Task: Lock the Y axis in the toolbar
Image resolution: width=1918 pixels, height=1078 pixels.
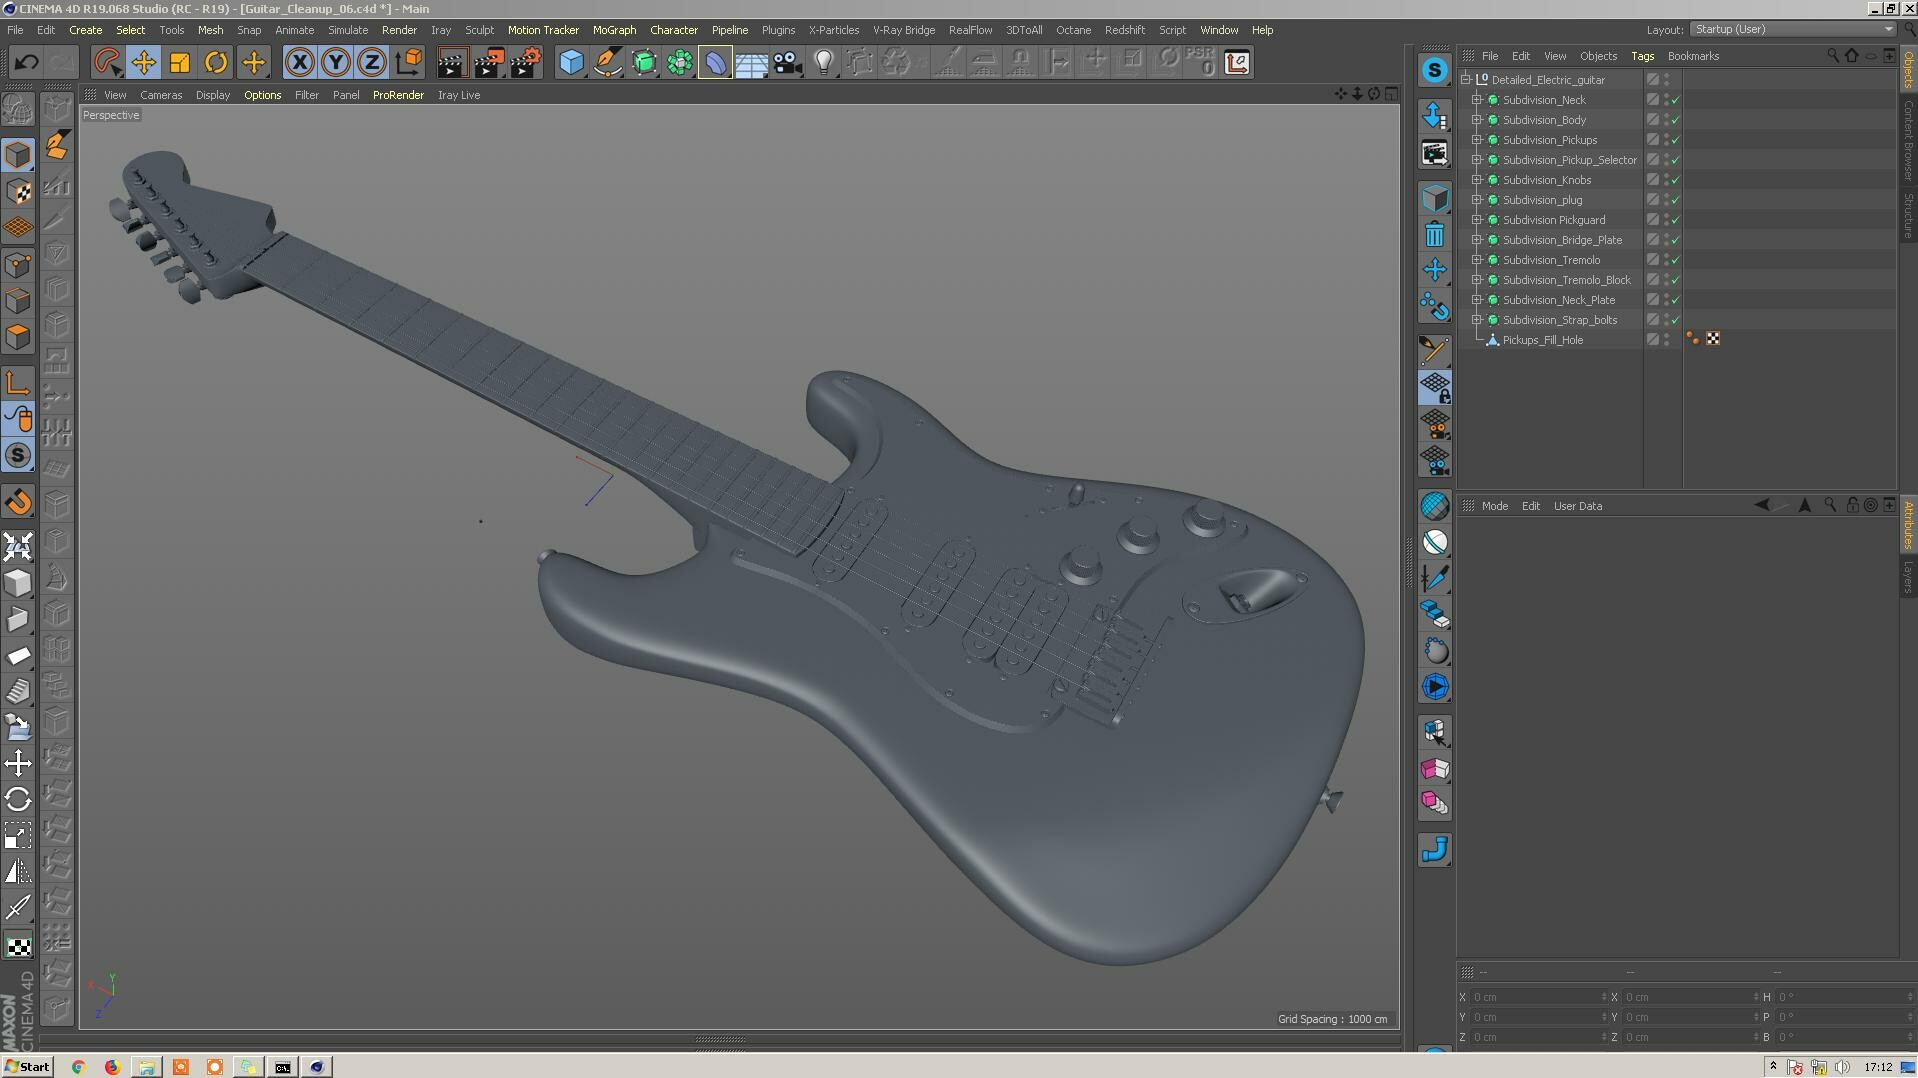Action: pyautogui.click(x=335, y=62)
